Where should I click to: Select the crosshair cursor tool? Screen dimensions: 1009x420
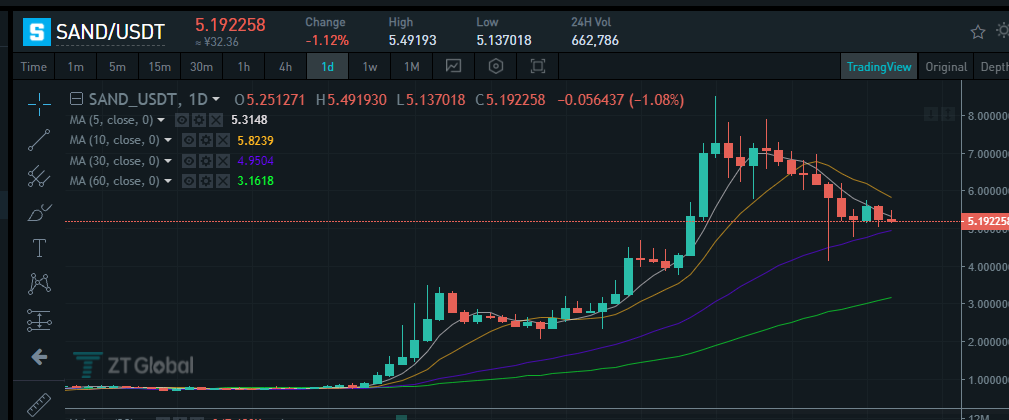[40, 103]
